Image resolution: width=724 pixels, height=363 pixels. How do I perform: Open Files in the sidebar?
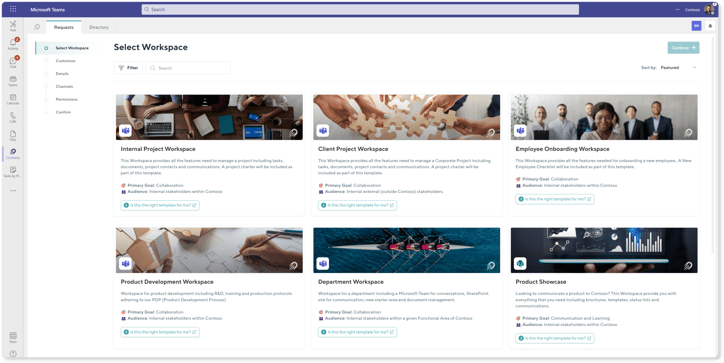click(x=13, y=135)
